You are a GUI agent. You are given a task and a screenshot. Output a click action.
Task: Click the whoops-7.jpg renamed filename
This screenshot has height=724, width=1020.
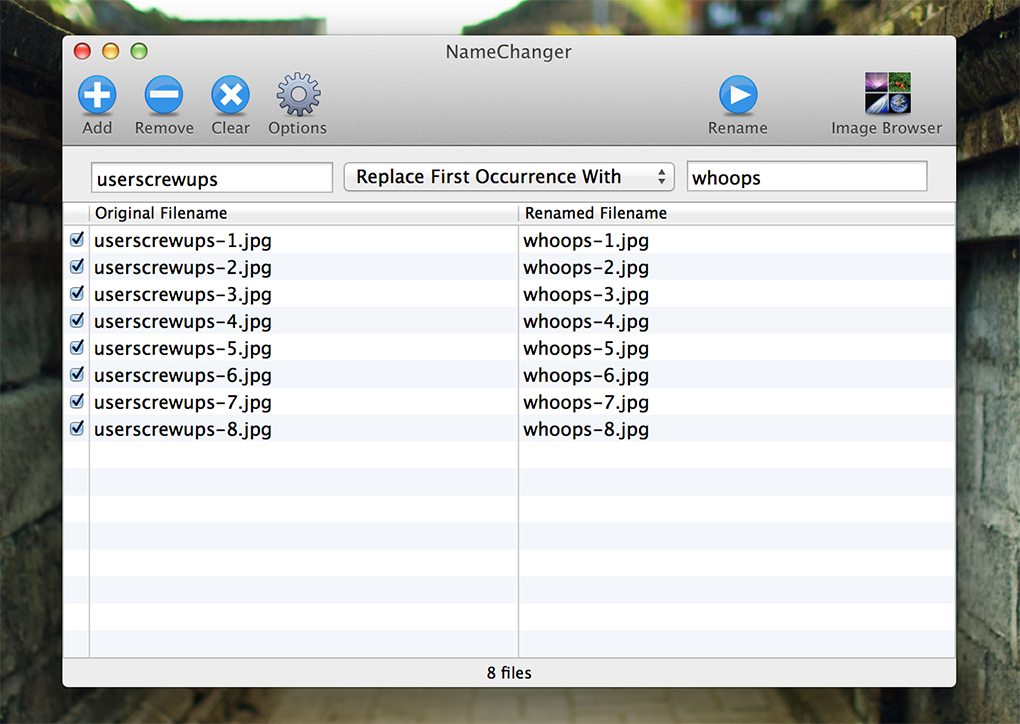586,403
